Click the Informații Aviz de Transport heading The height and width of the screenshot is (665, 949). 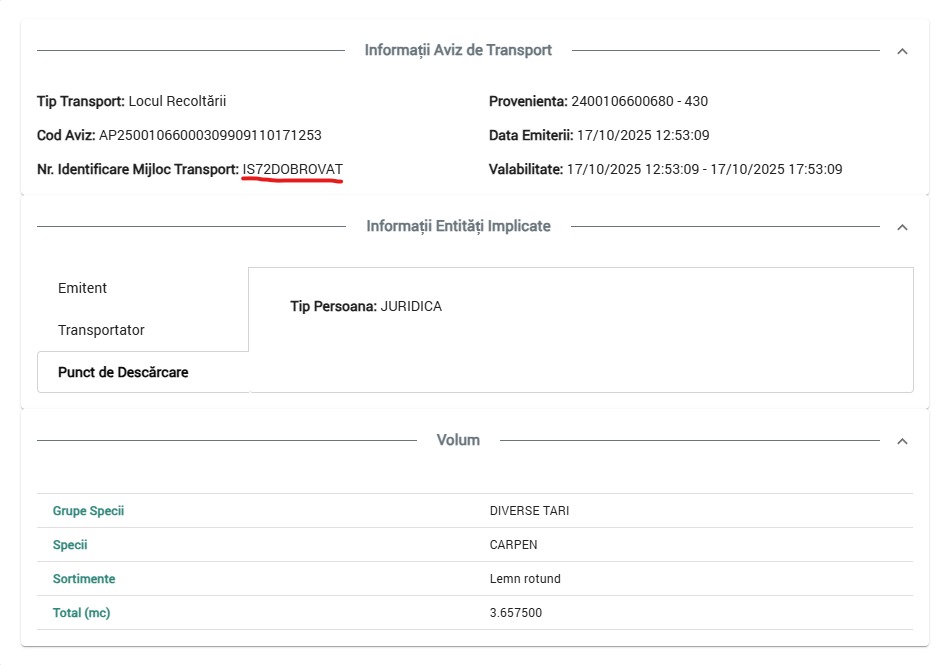(x=458, y=50)
